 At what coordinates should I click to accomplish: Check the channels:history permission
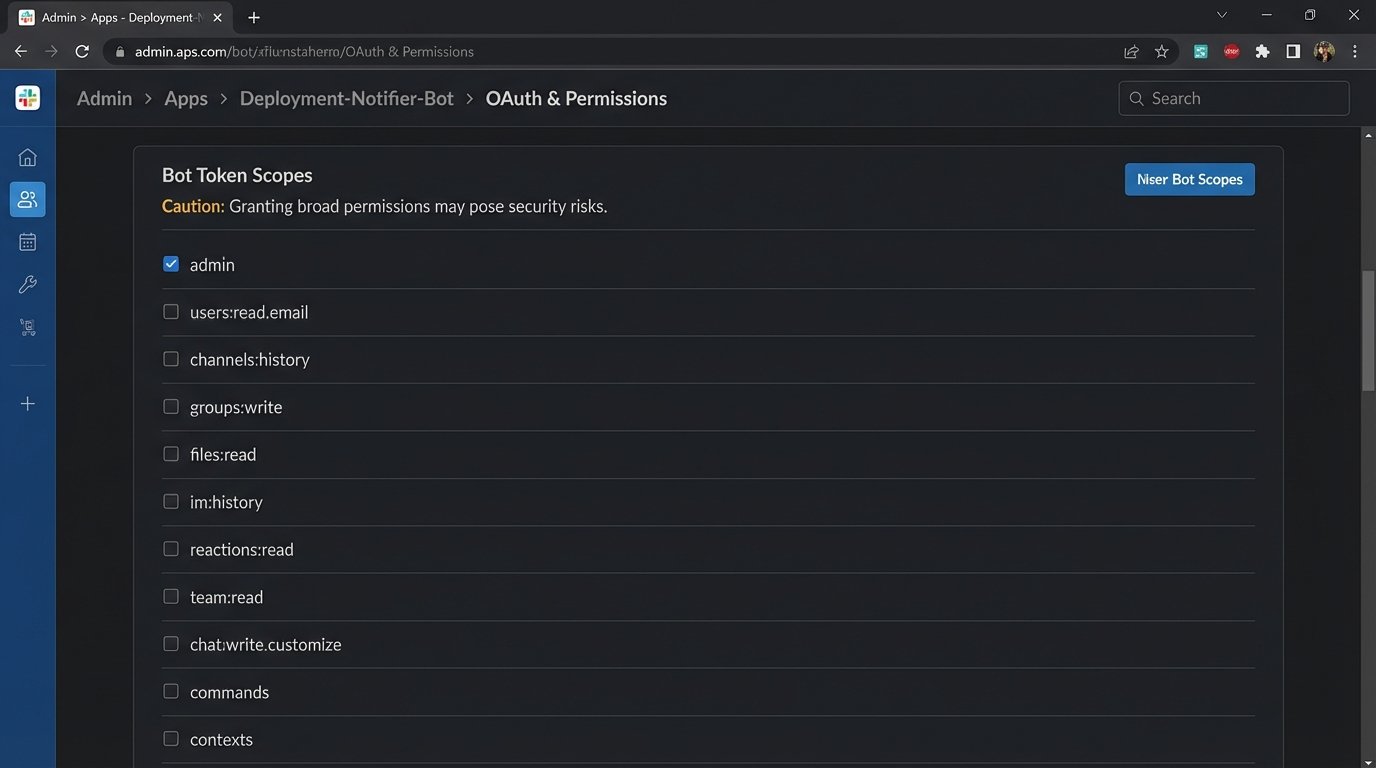tap(171, 358)
